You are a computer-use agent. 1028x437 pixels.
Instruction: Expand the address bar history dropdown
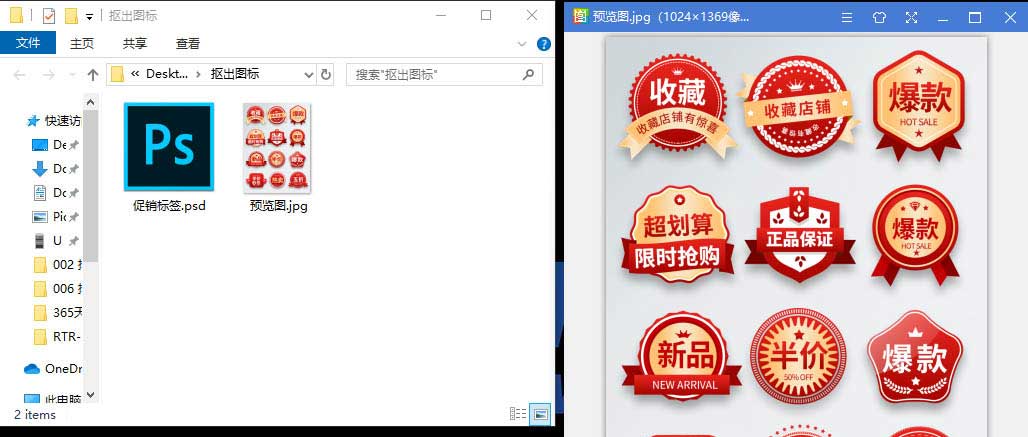(309, 75)
